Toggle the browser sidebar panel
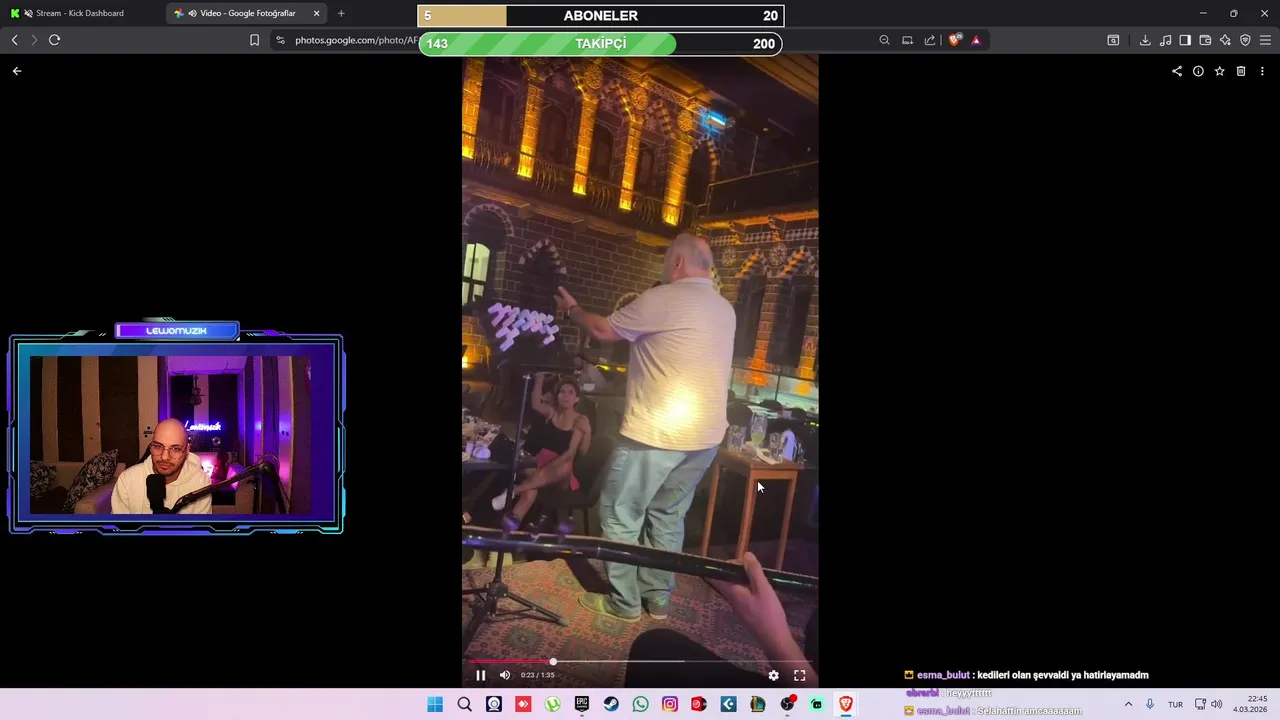The width and height of the screenshot is (1280, 720). point(1185,40)
